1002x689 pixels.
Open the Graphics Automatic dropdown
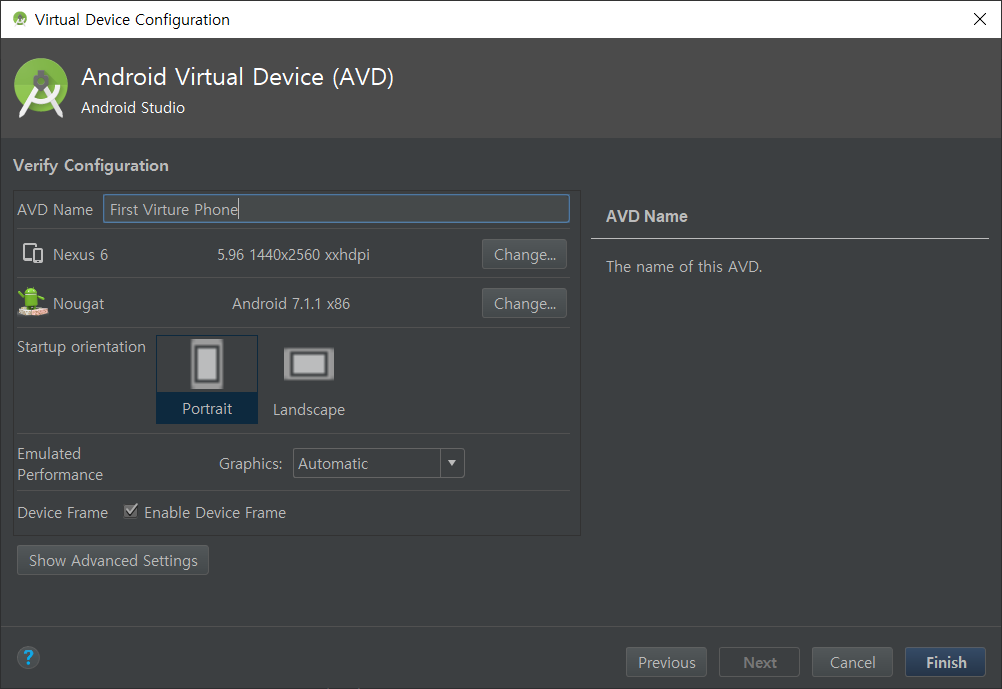point(378,463)
